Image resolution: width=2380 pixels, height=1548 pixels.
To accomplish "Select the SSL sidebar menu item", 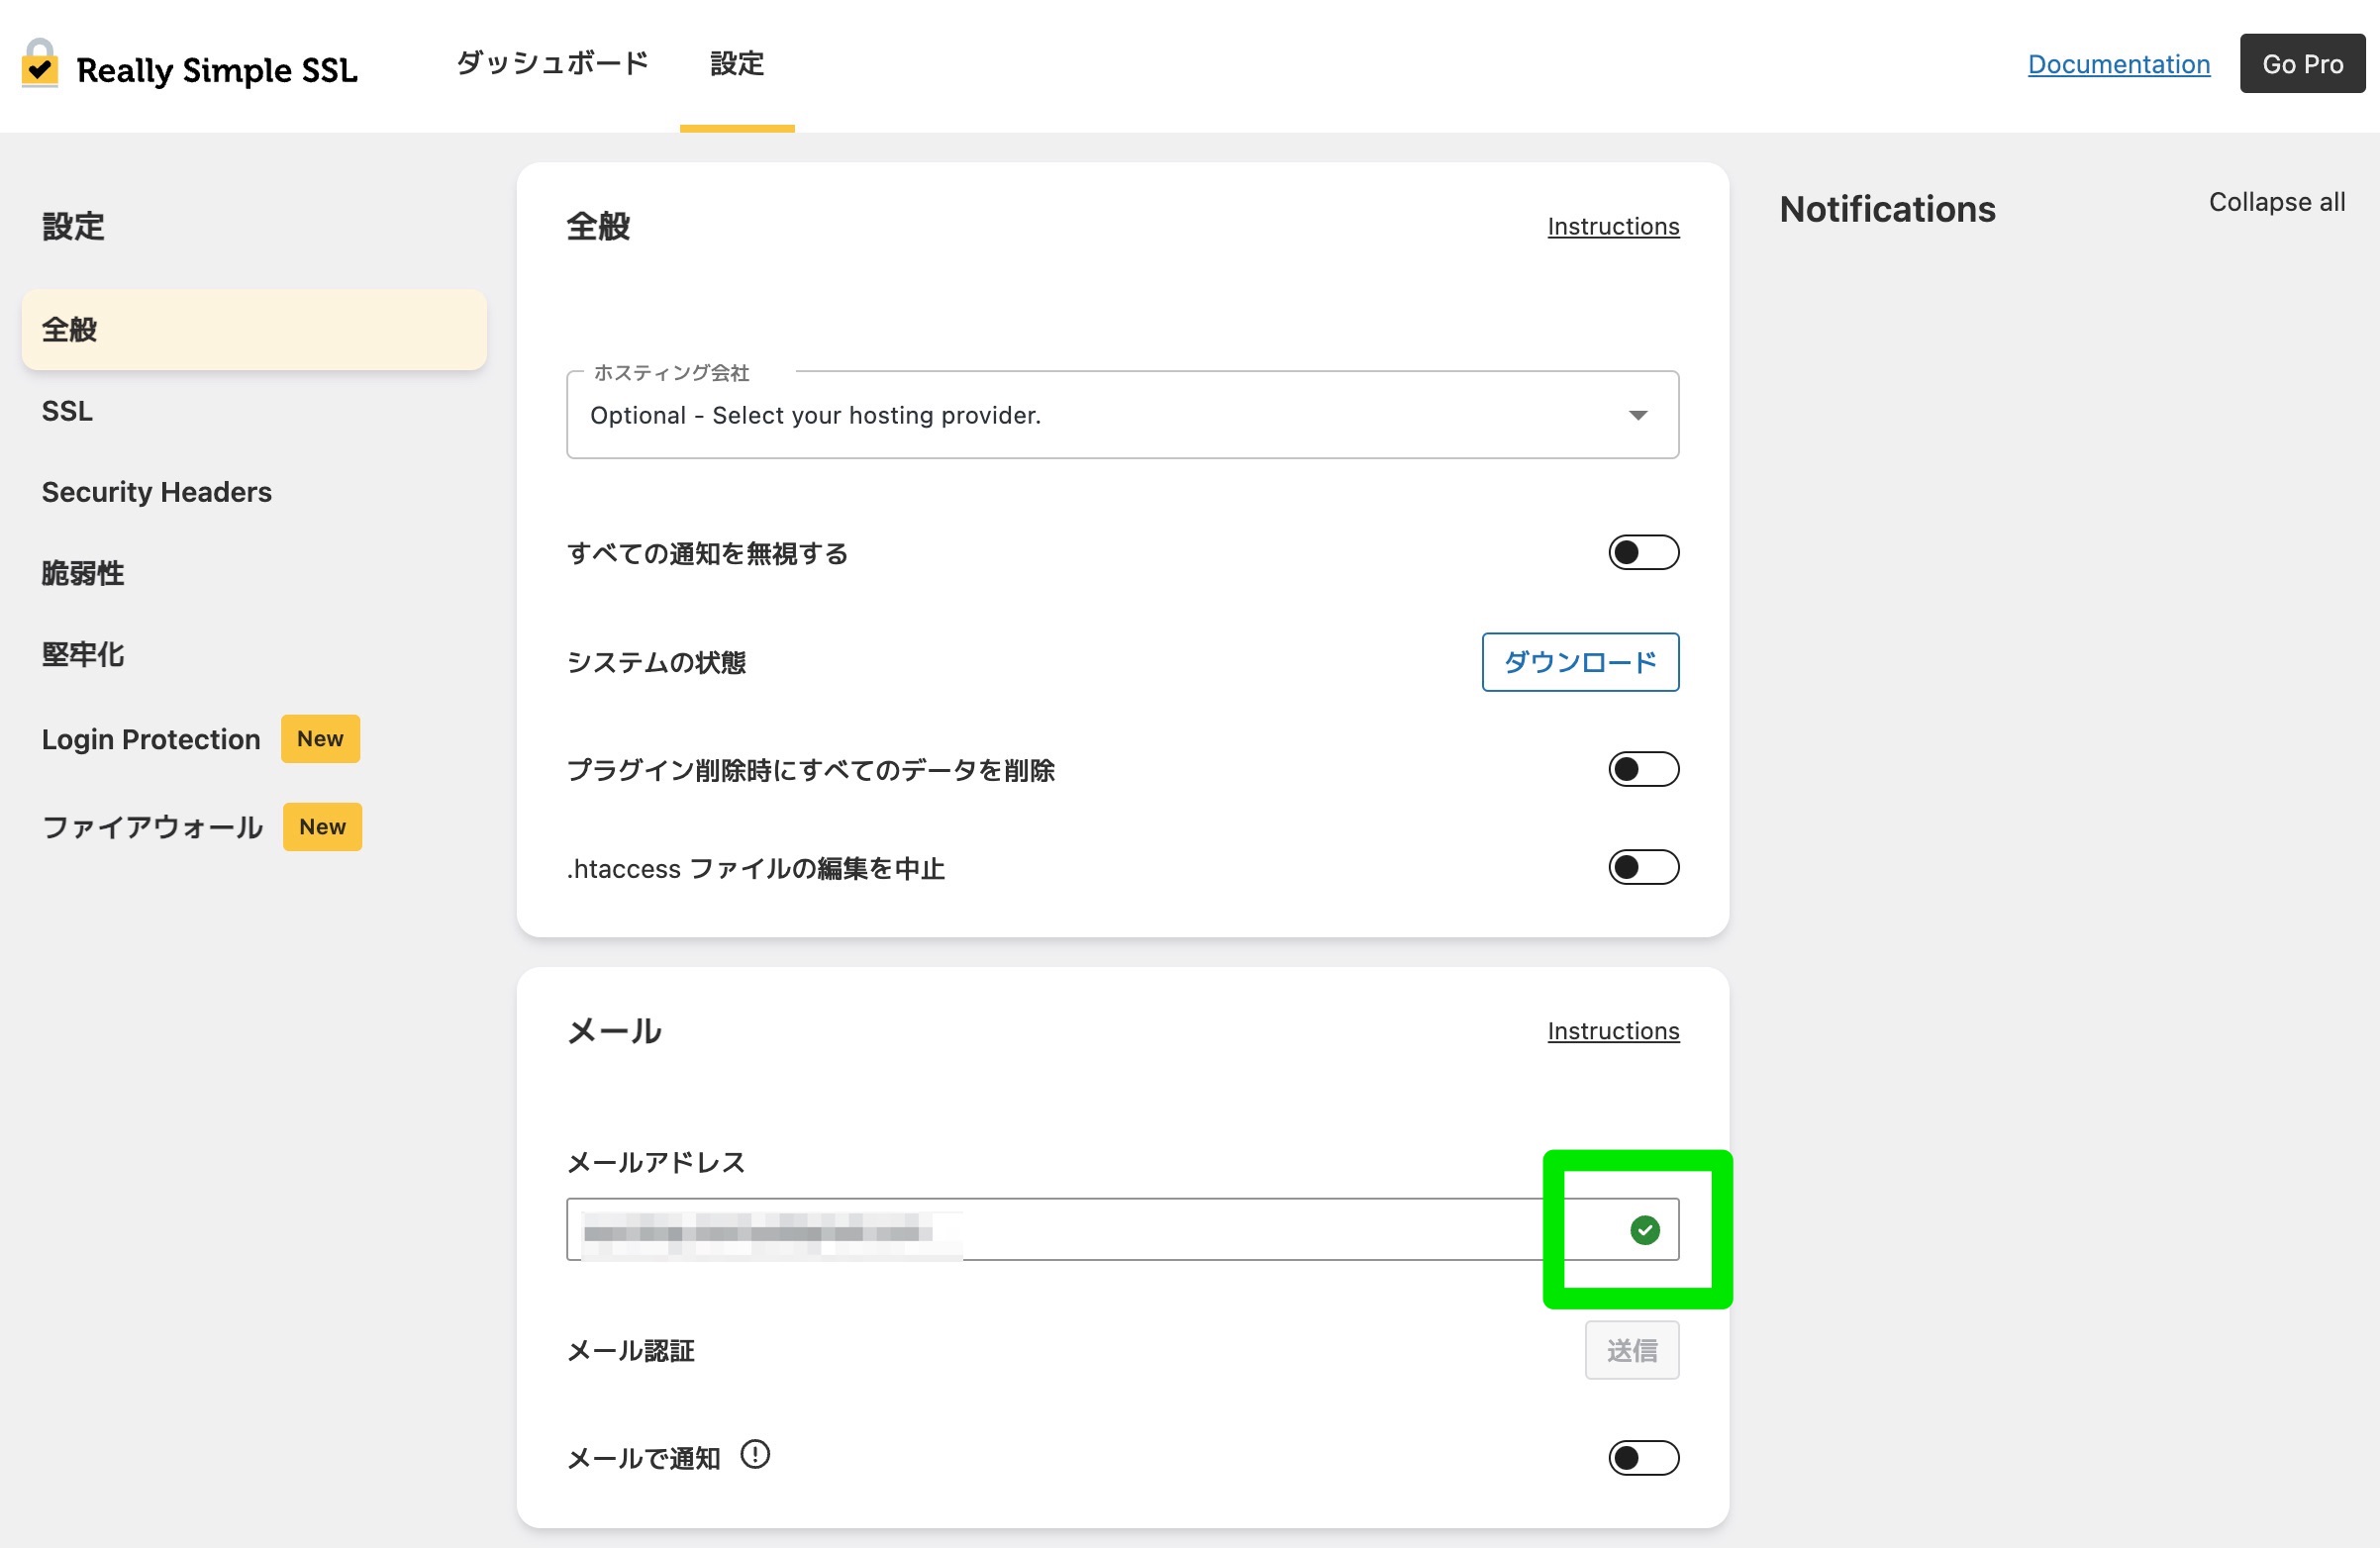I will (x=64, y=411).
